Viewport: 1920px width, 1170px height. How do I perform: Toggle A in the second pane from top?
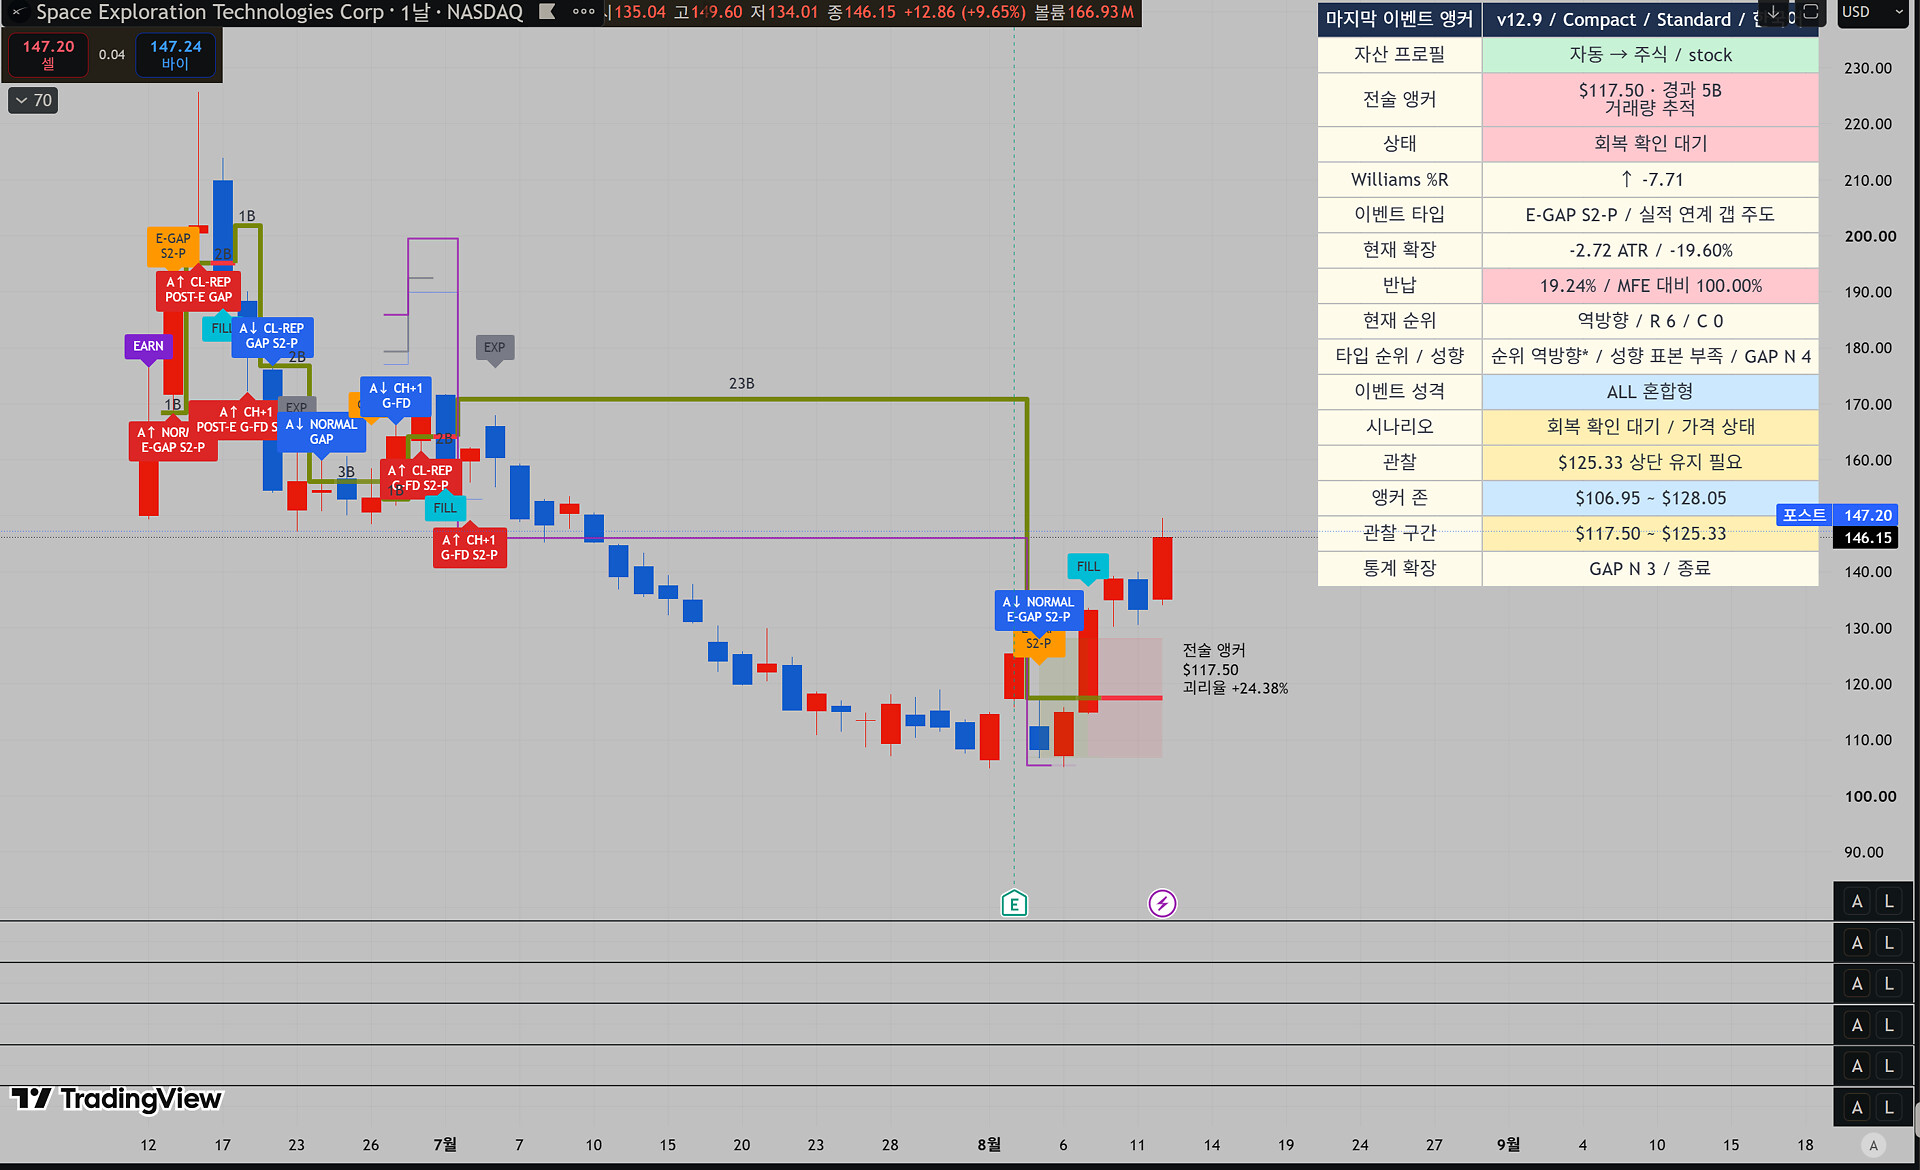point(1857,942)
